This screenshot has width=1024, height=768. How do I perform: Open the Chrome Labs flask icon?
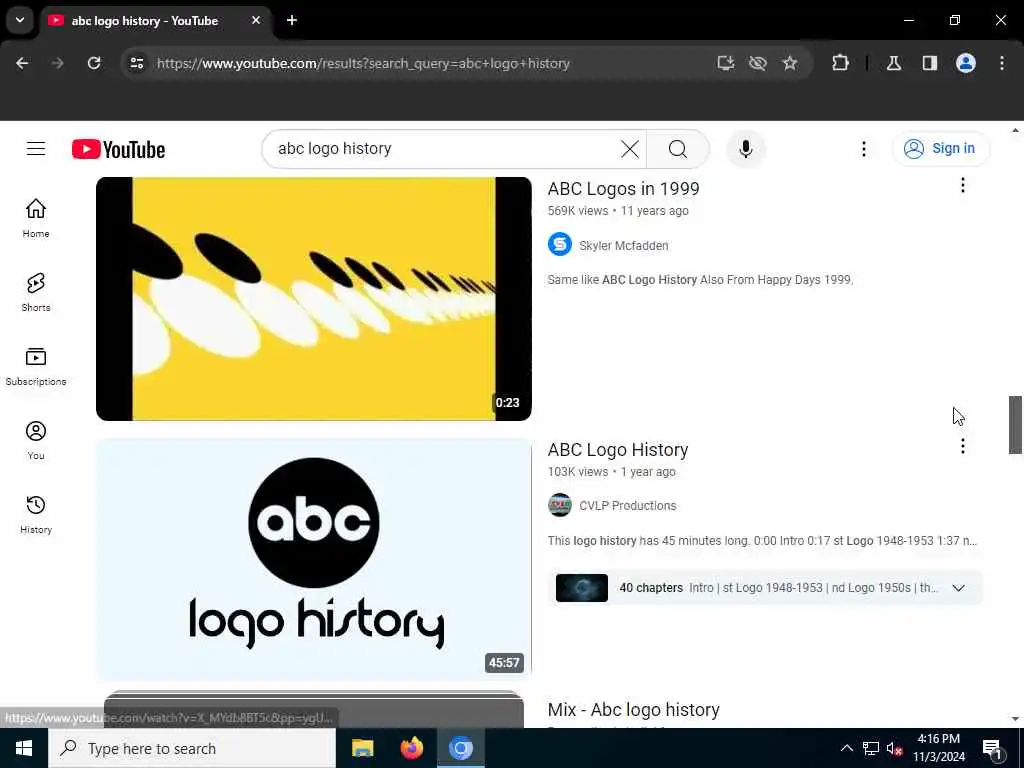[x=893, y=63]
